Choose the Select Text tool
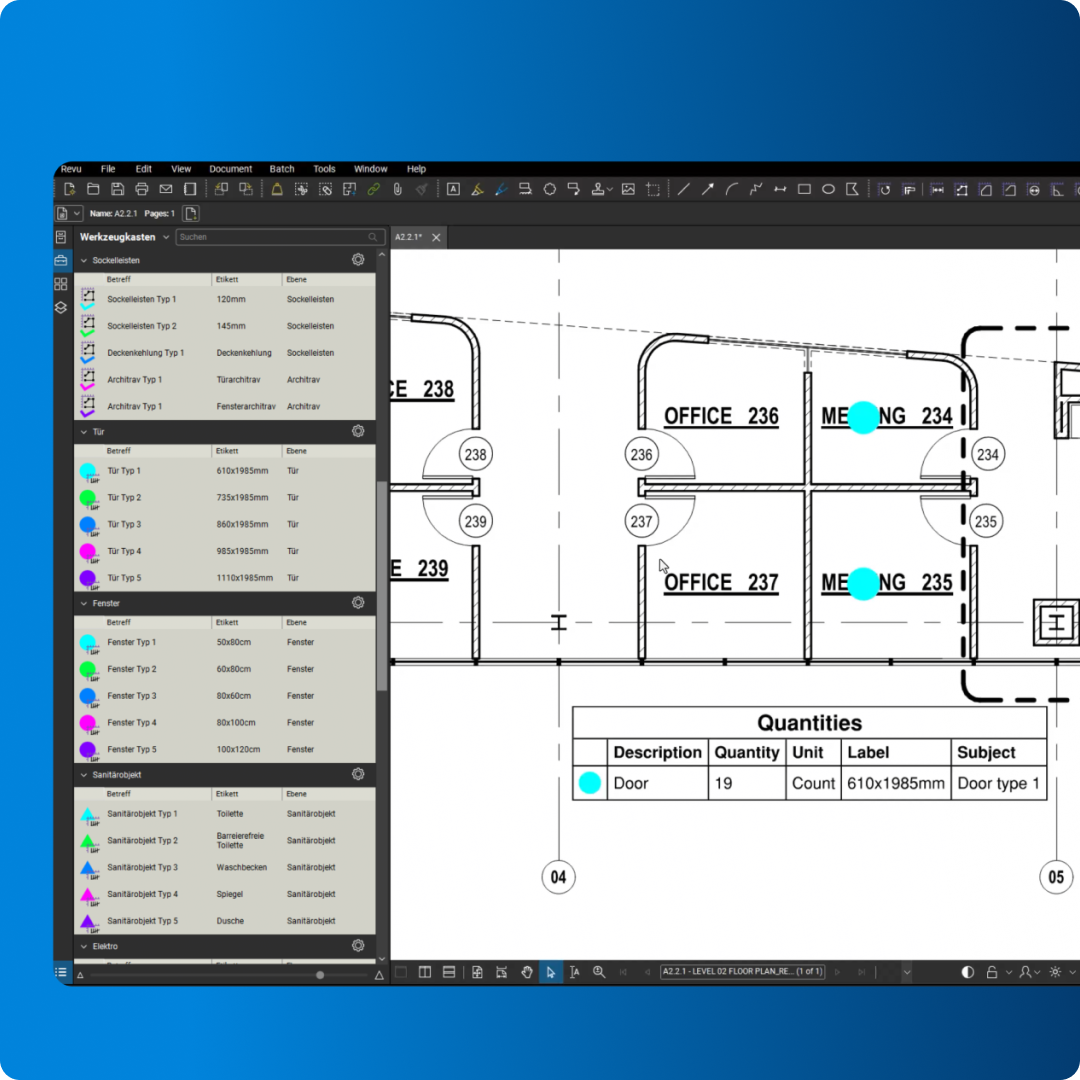This screenshot has width=1080, height=1080. pos(574,972)
